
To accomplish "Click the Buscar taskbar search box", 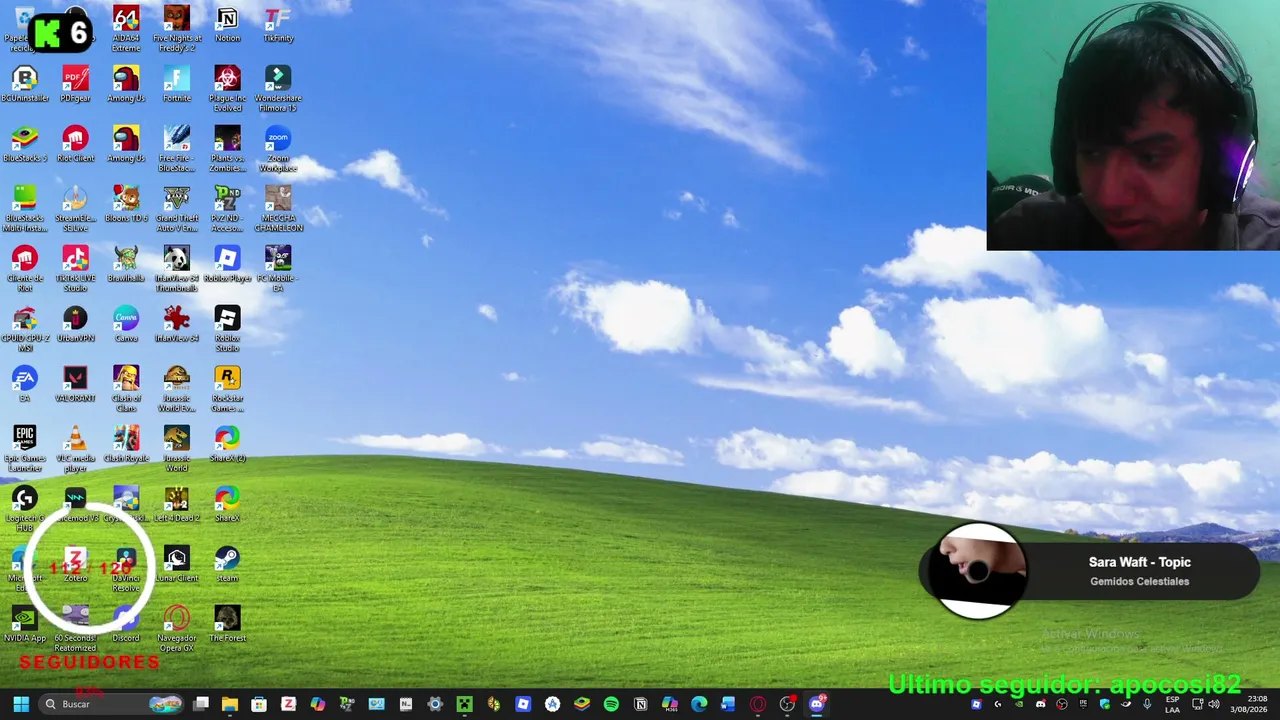I will [113, 704].
